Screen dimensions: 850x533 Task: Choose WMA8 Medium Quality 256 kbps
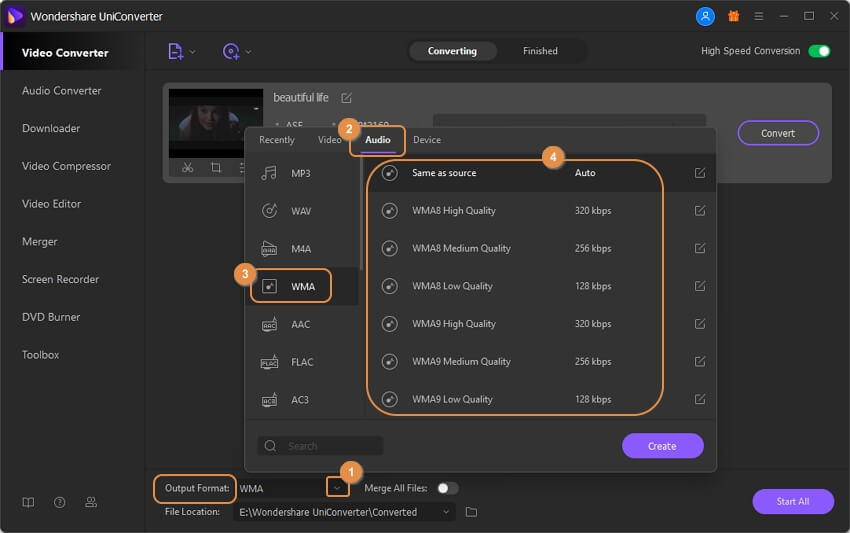(541, 248)
